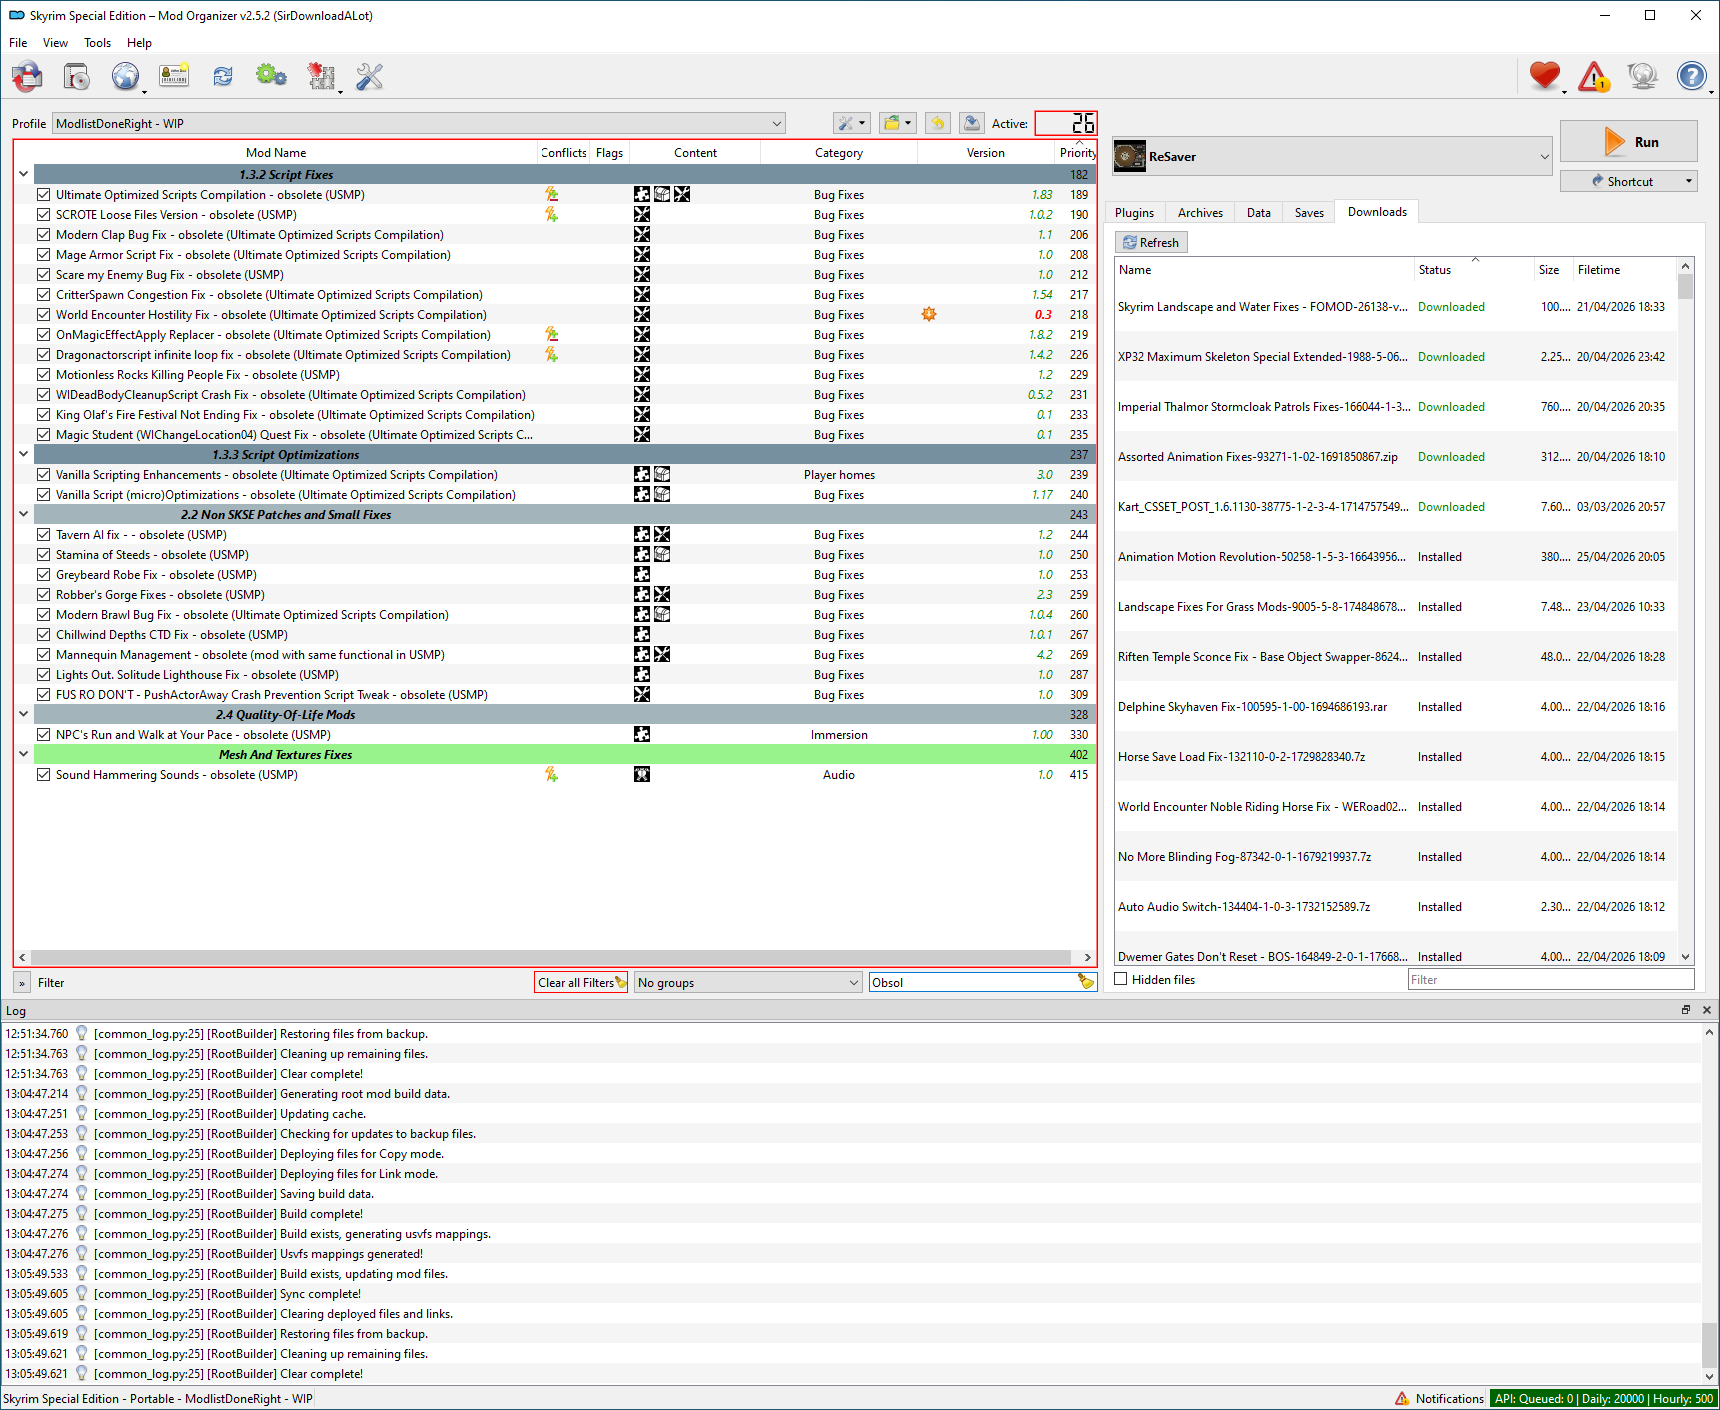Collapse the Mesh And Textures Fixes section
1720x1410 pixels.
23,754
